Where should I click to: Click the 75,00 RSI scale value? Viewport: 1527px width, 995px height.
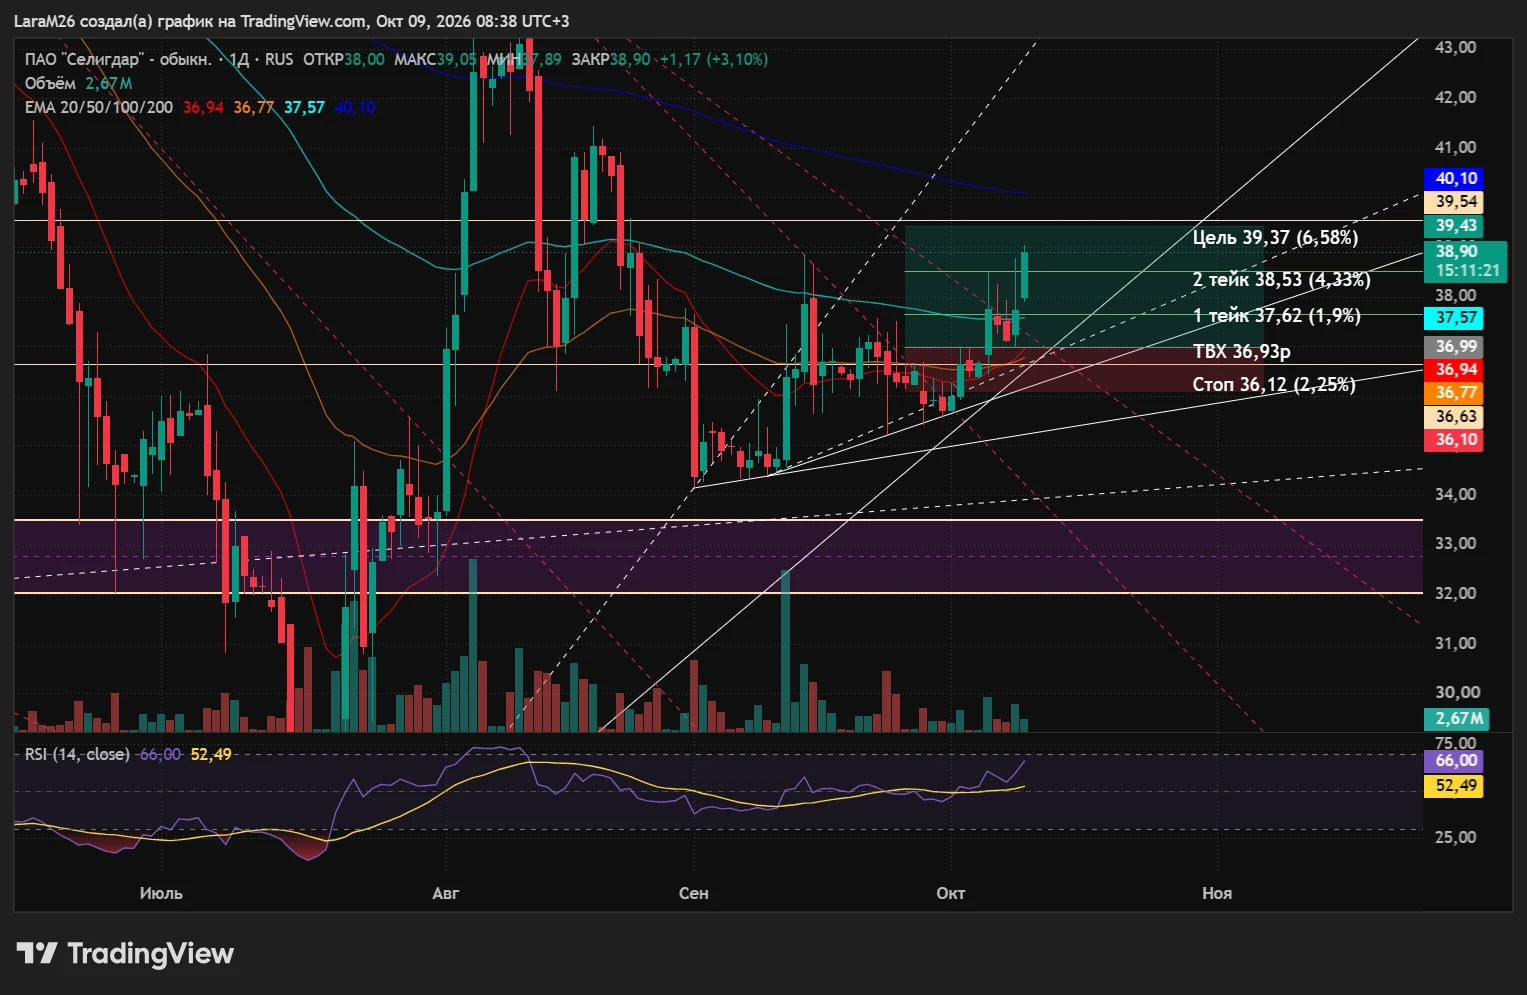point(1456,743)
